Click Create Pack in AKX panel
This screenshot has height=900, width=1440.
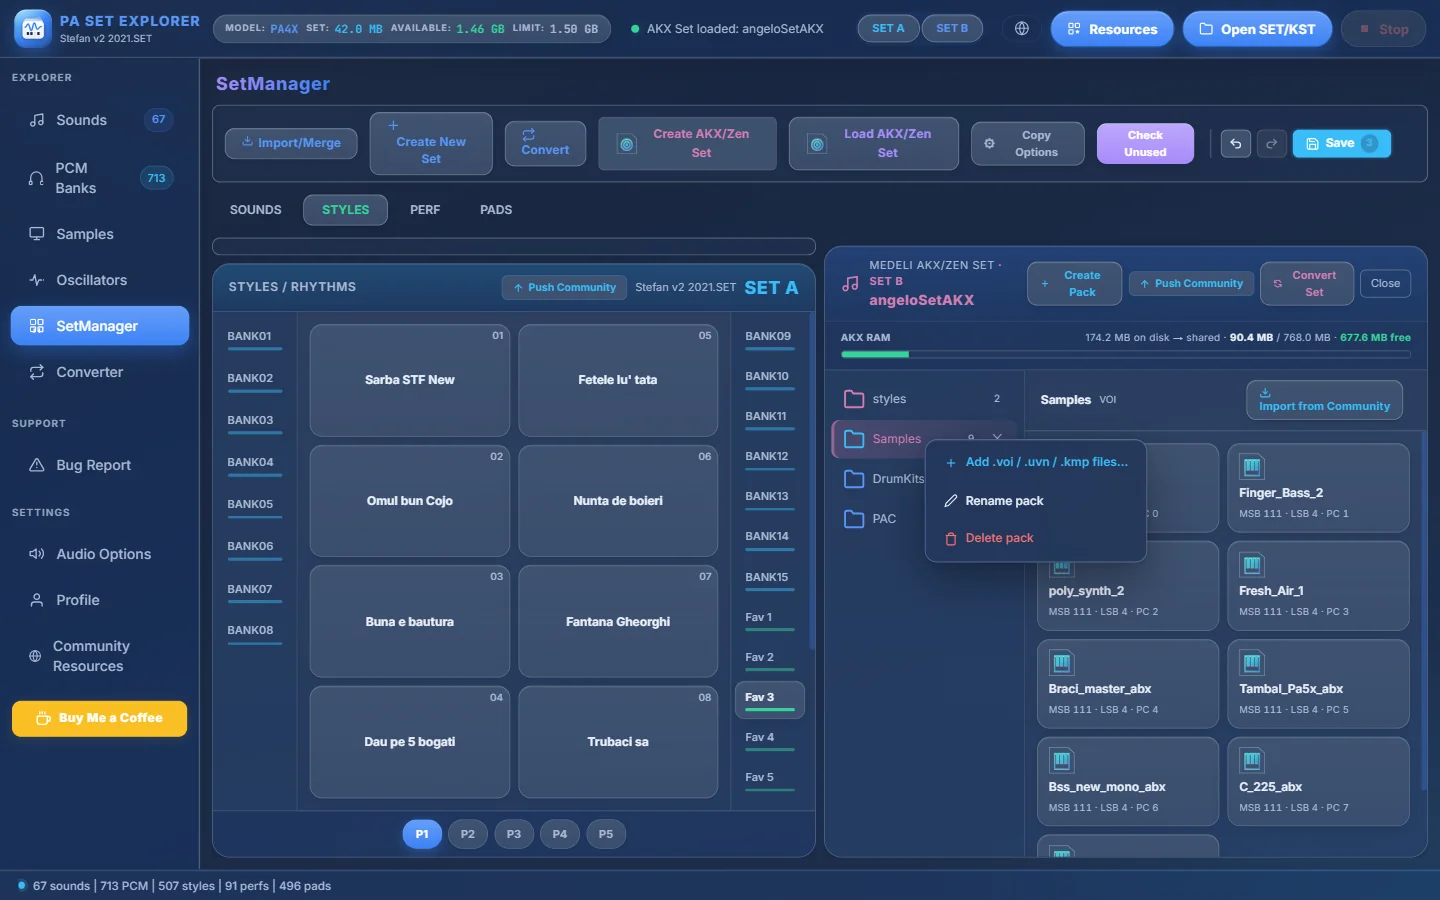pos(1074,284)
